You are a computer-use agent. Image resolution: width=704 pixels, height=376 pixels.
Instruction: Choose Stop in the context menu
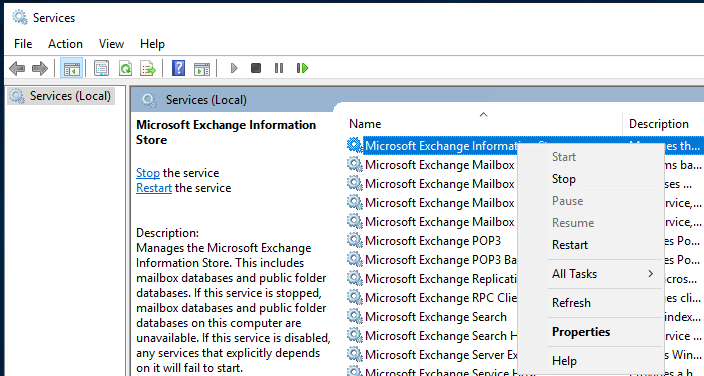click(590, 179)
